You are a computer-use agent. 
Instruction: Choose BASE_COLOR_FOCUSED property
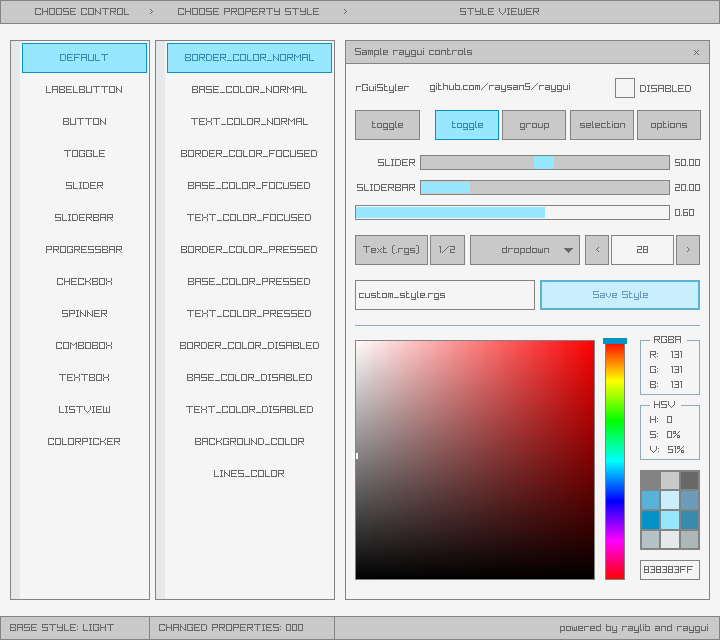249,186
